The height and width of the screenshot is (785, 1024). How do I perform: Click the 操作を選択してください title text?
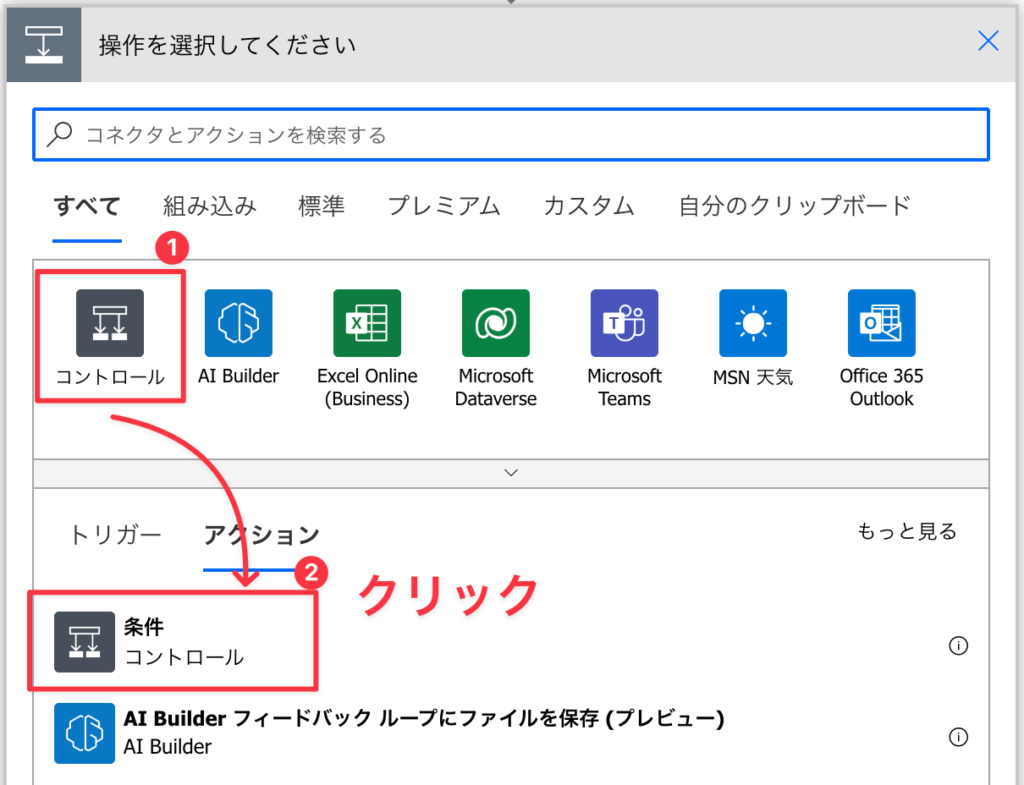[227, 46]
